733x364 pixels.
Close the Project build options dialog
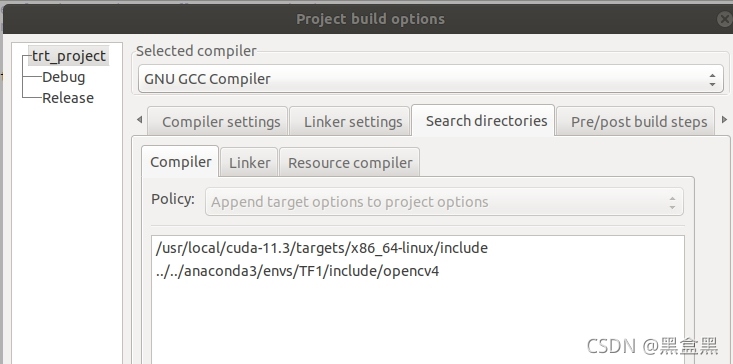pos(726,19)
